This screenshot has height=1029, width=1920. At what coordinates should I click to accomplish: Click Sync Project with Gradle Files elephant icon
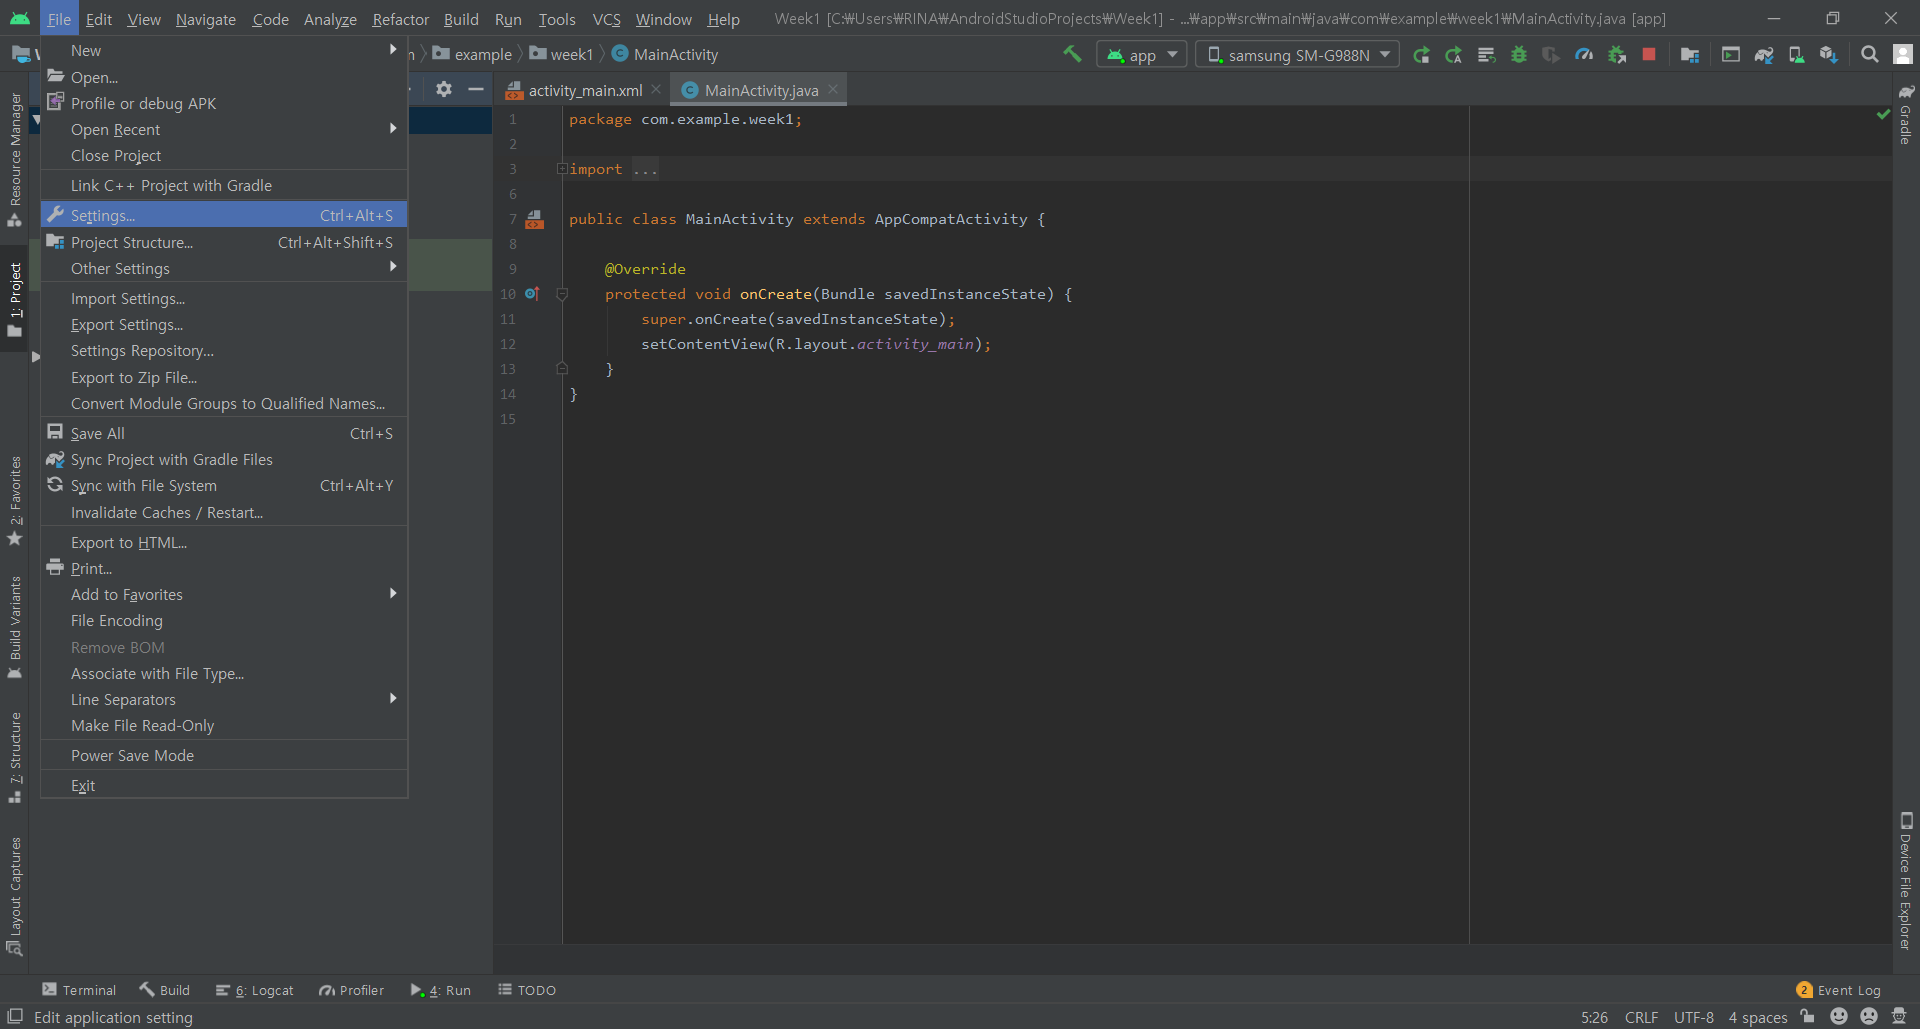1764,55
